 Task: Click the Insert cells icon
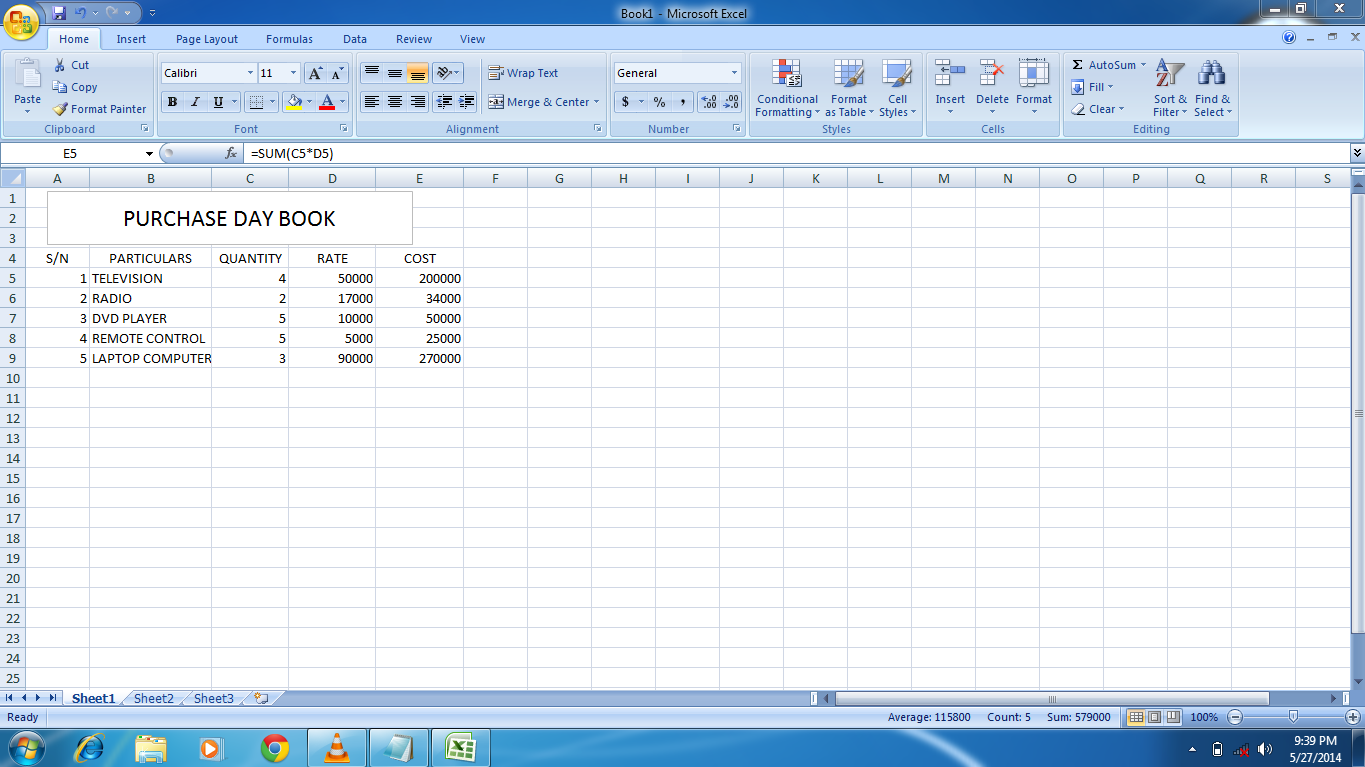(950, 72)
